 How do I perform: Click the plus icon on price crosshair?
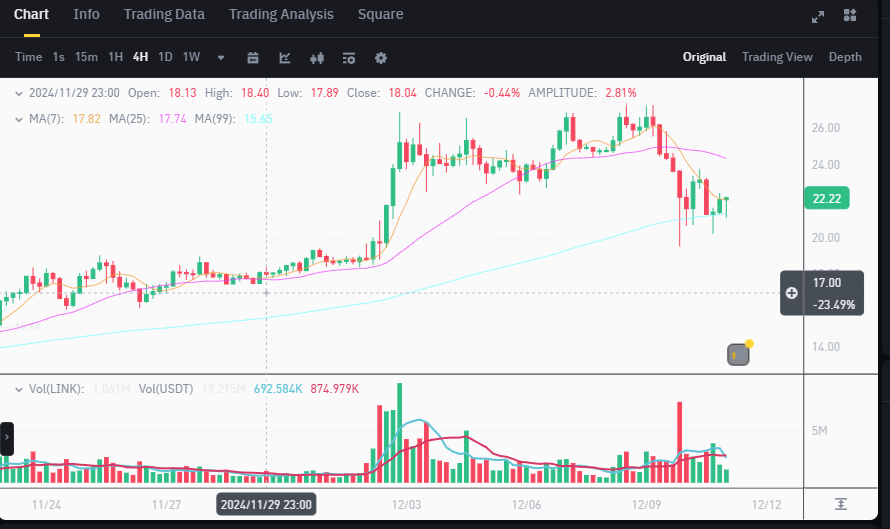791,293
